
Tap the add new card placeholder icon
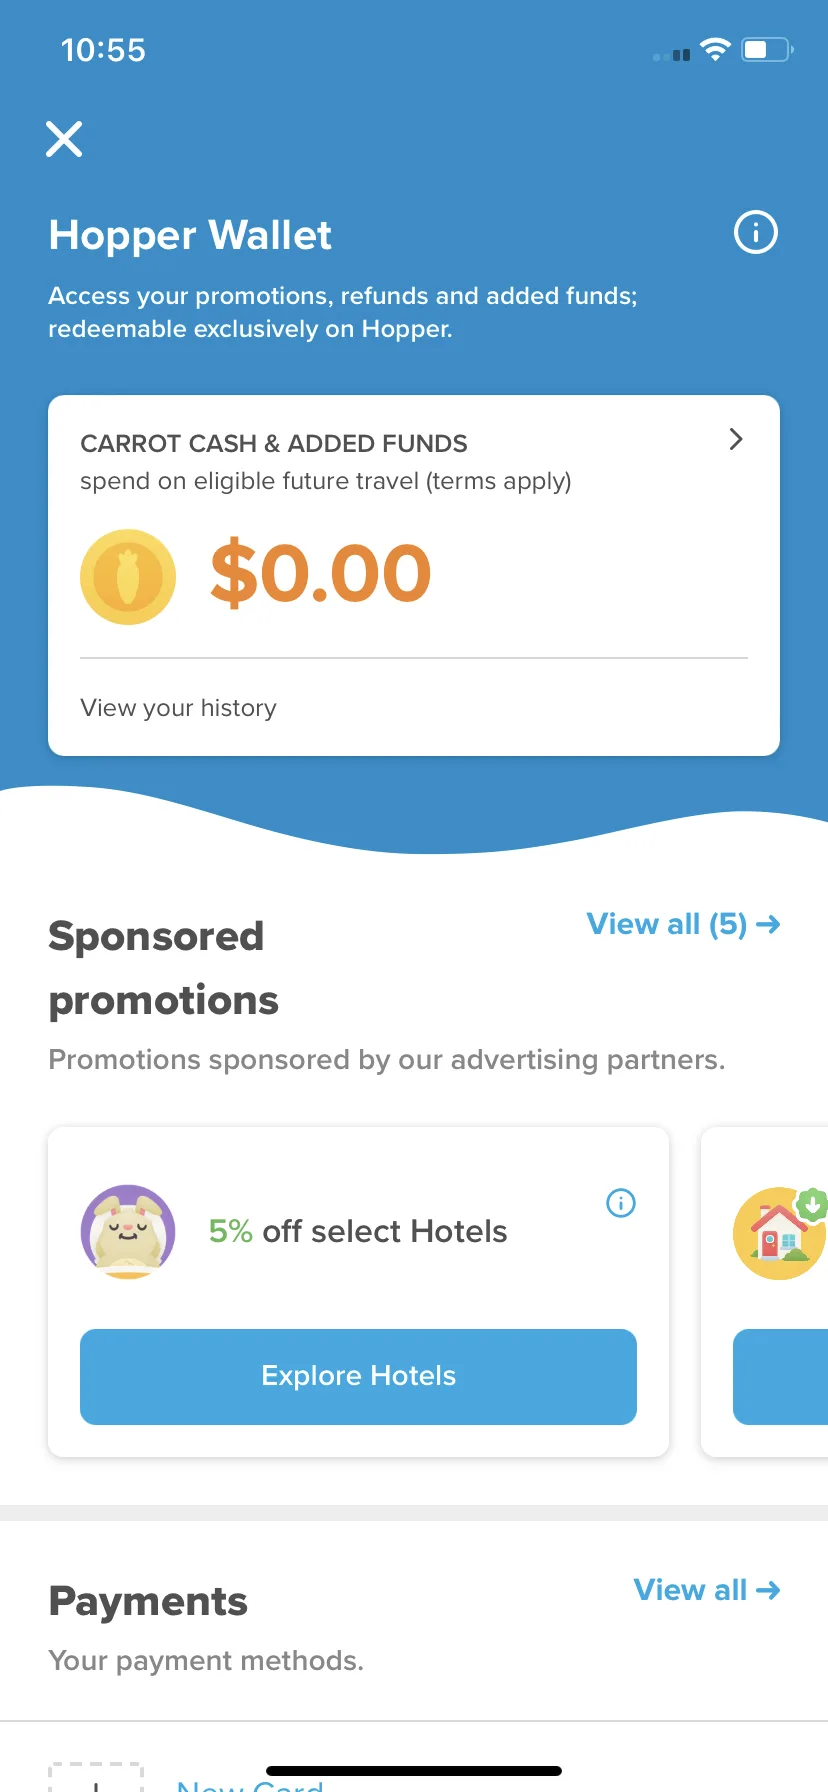pos(96,1777)
